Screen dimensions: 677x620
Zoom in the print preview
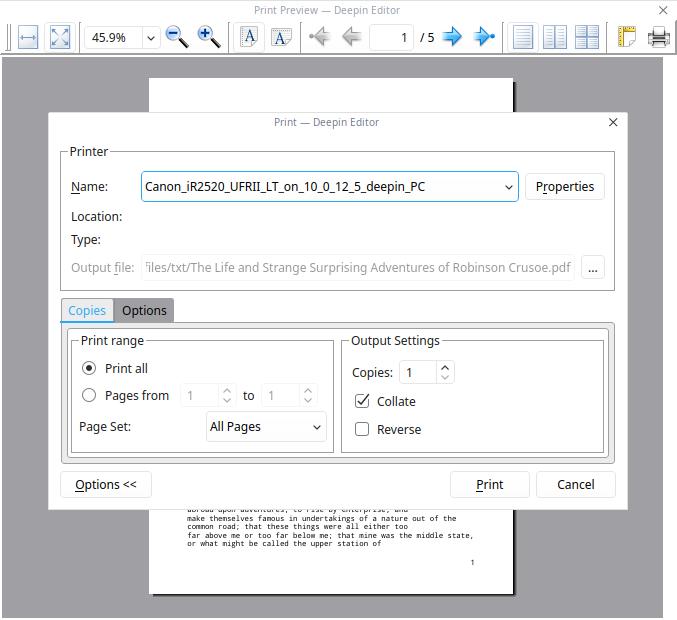pyautogui.click(x=209, y=37)
